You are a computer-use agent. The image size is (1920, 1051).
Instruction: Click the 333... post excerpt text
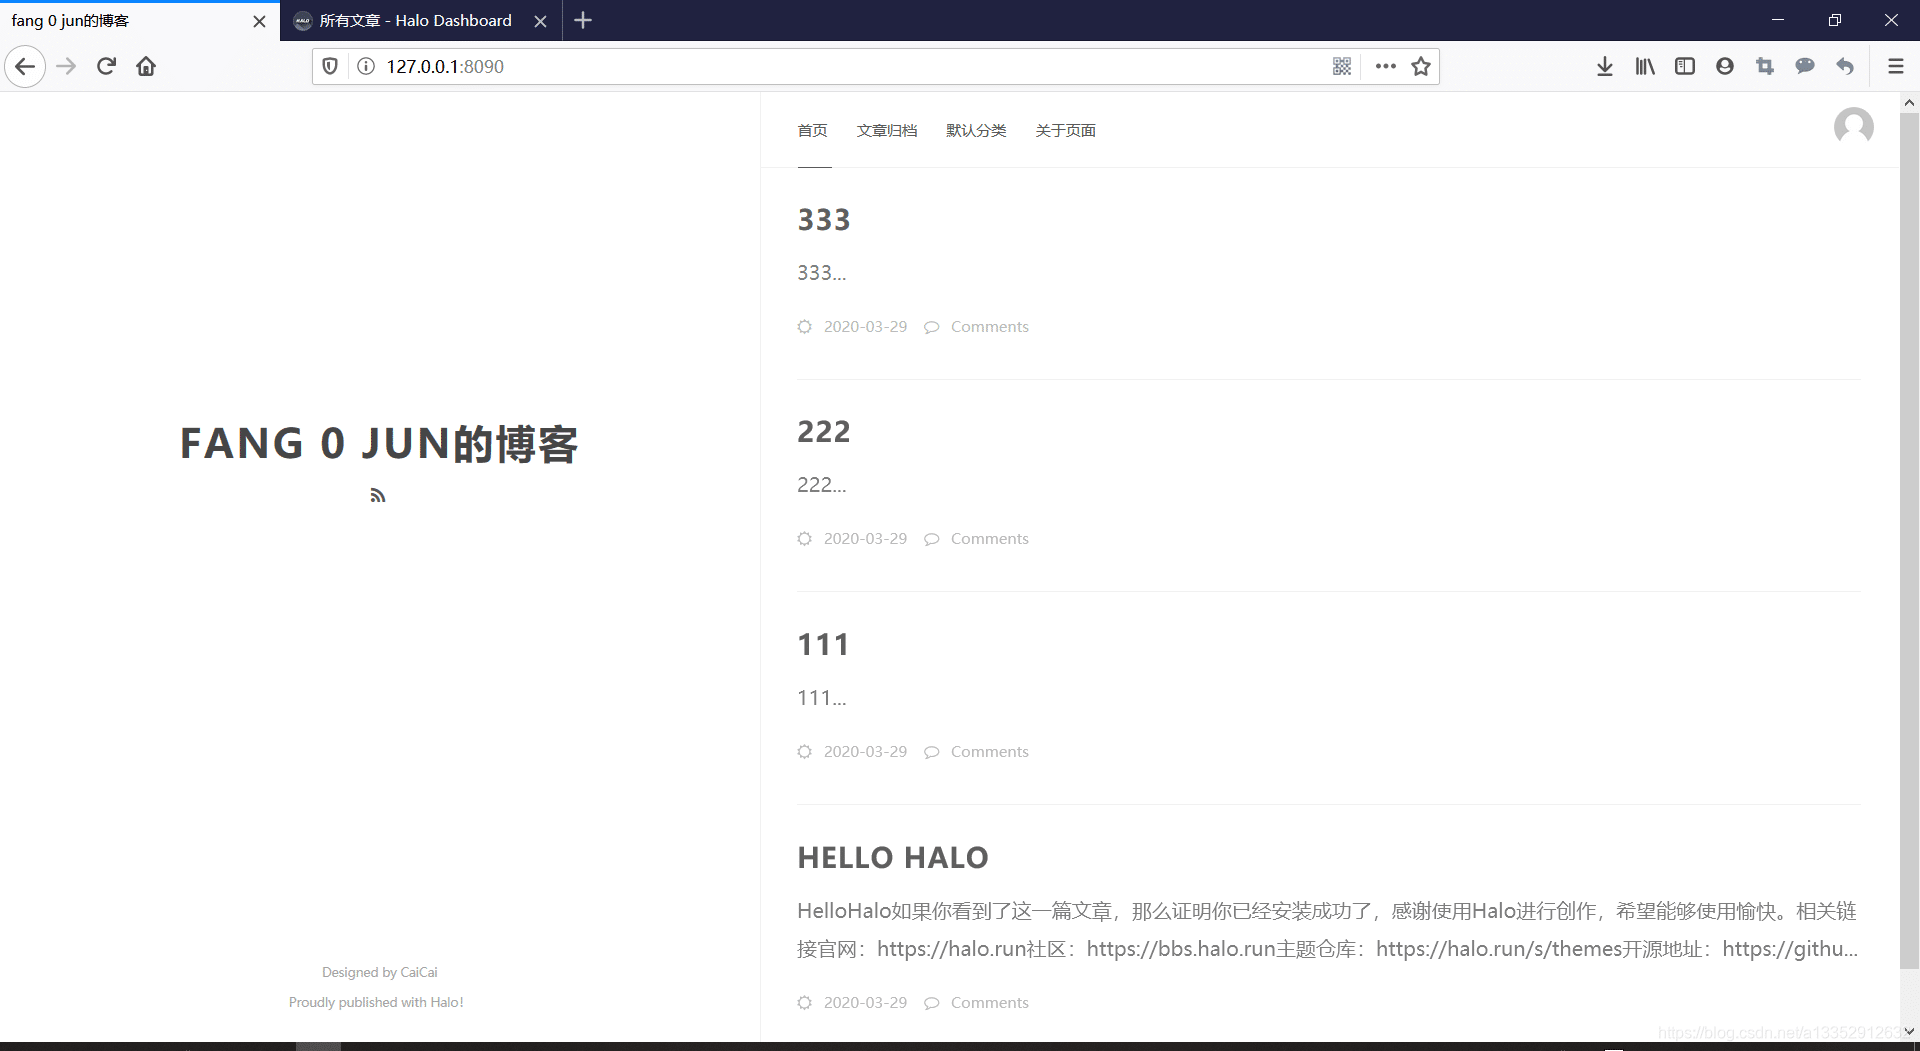pyautogui.click(x=822, y=273)
